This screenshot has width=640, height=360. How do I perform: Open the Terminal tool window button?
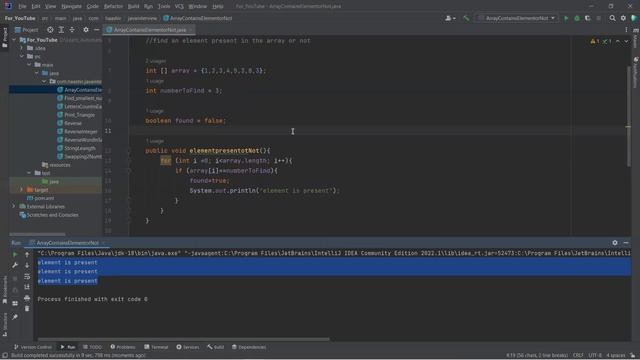pos(156,347)
